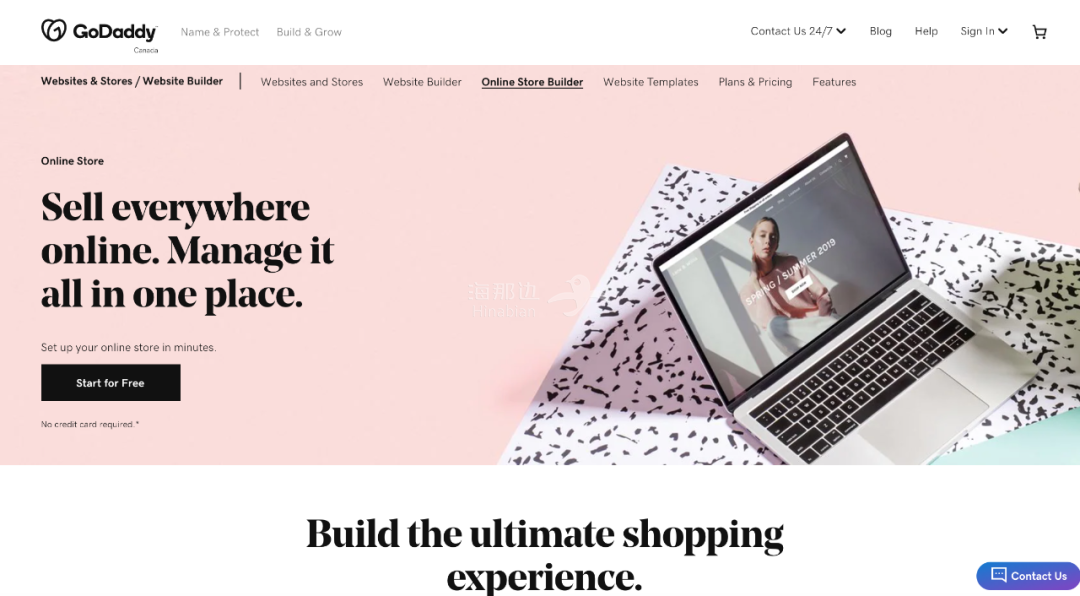Image resolution: width=1080 pixels, height=596 pixels.
Task: Go to the Blog link
Action: pos(880,31)
